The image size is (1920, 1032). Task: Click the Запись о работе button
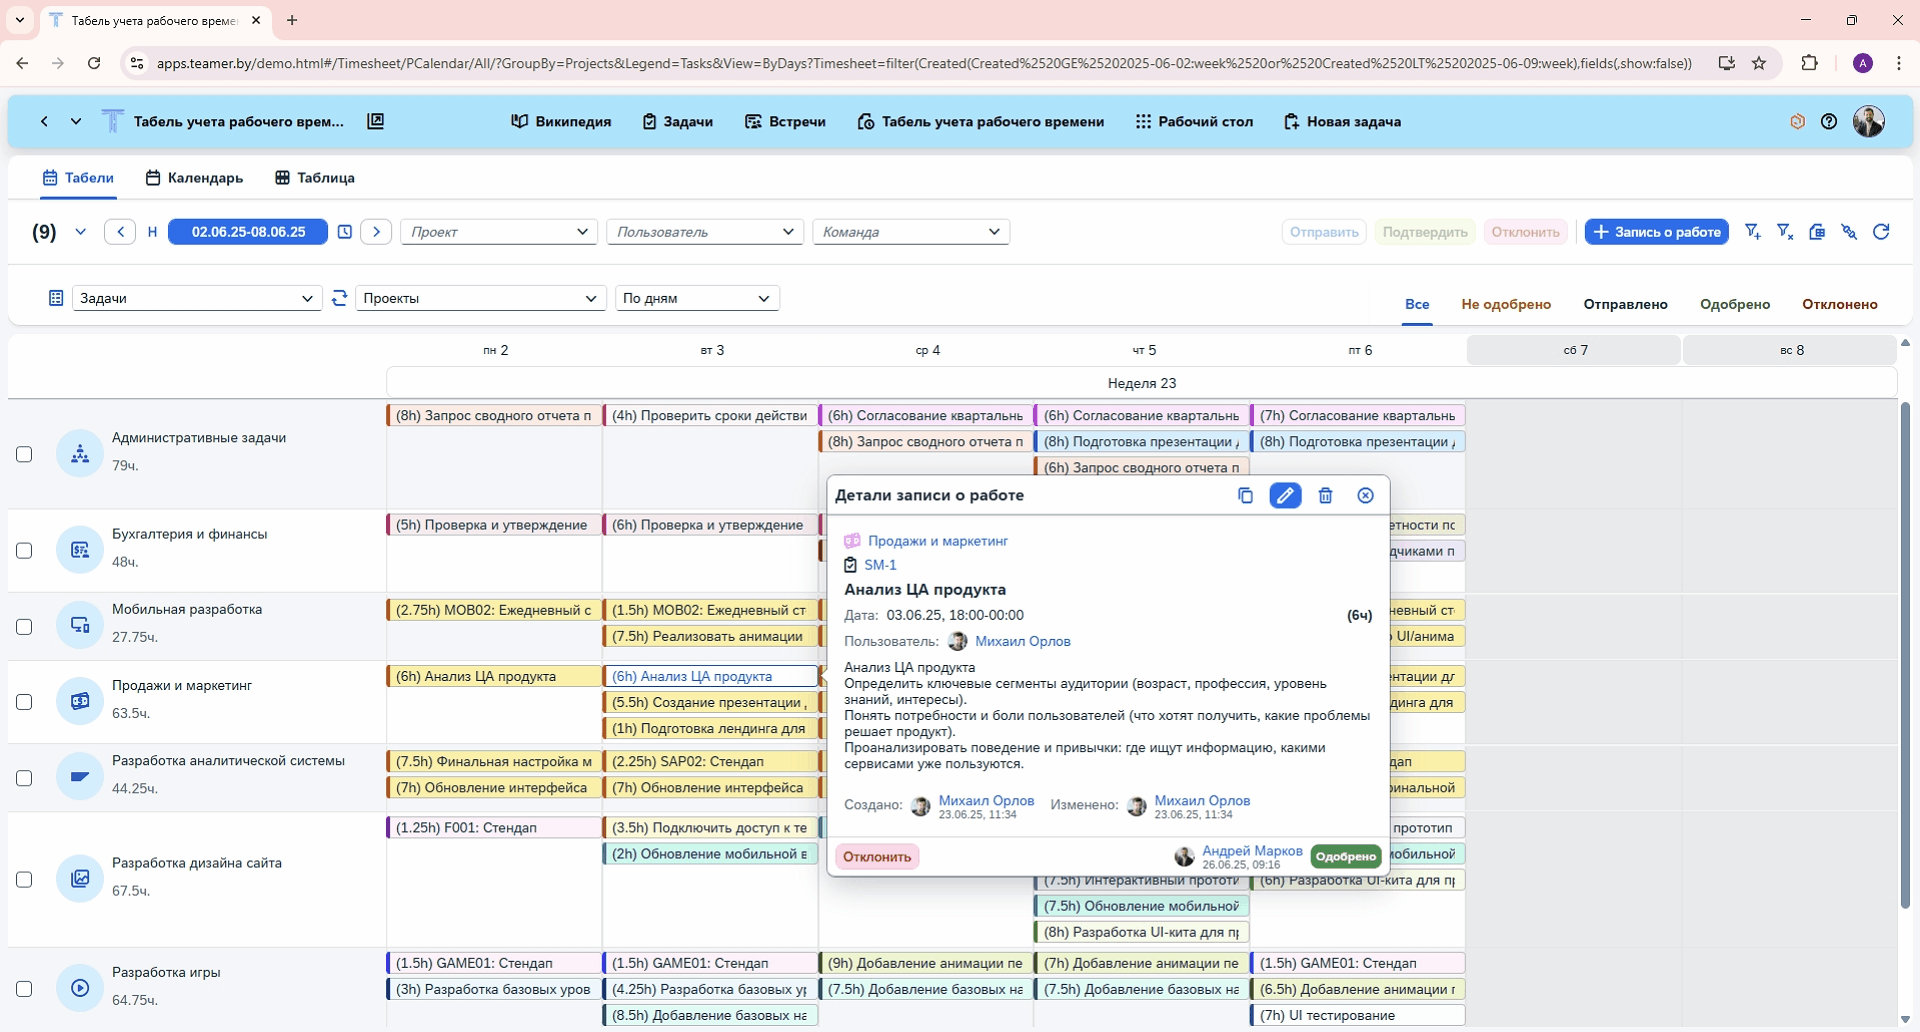tap(1656, 232)
